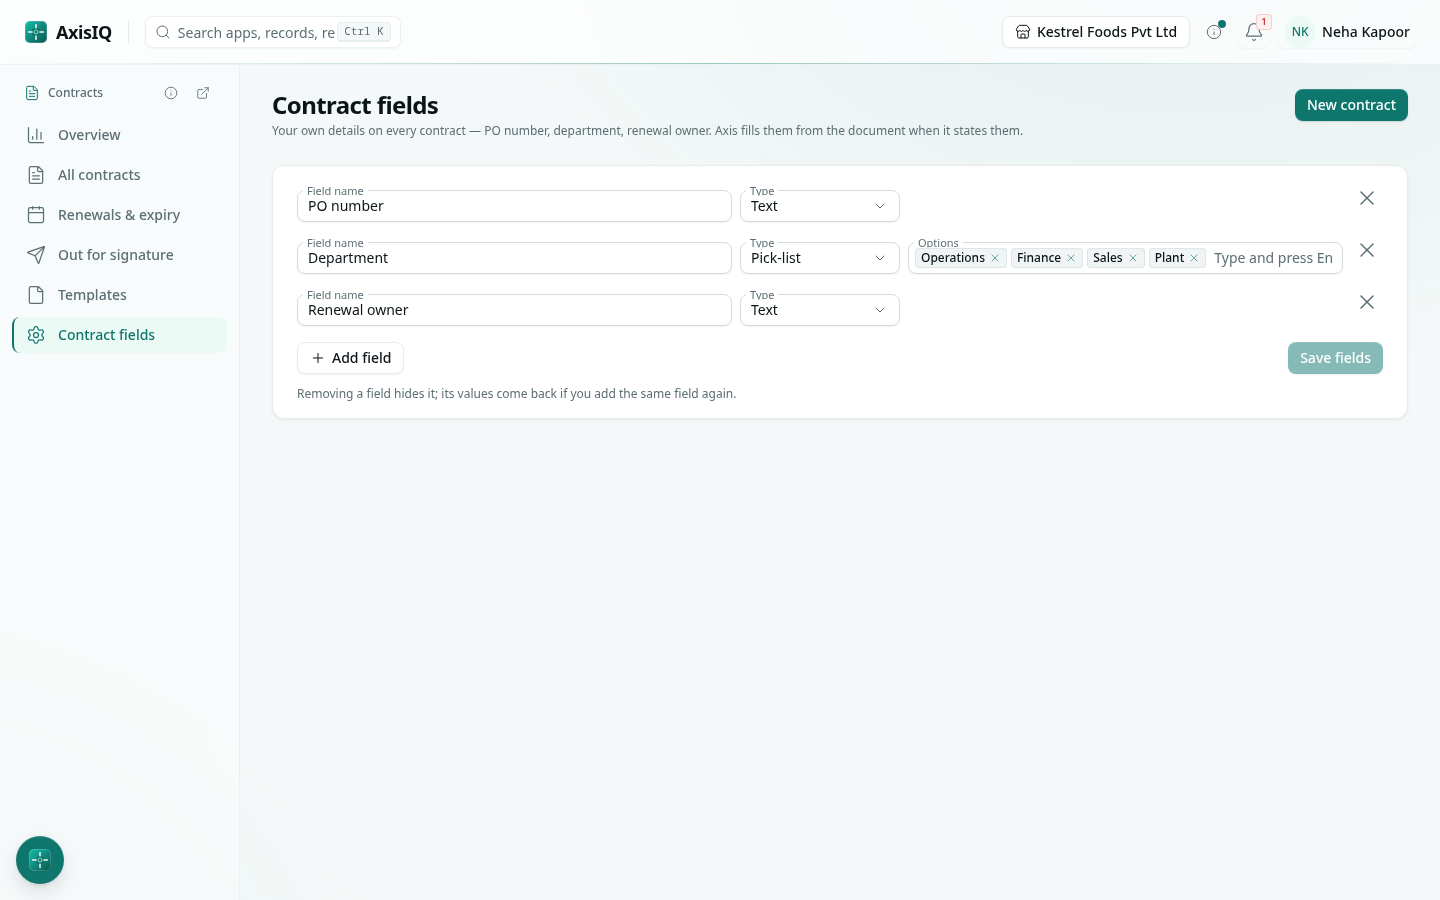The image size is (1440, 900).
Task: Click the Contract fields page heading
Action: tap(355, 105)
